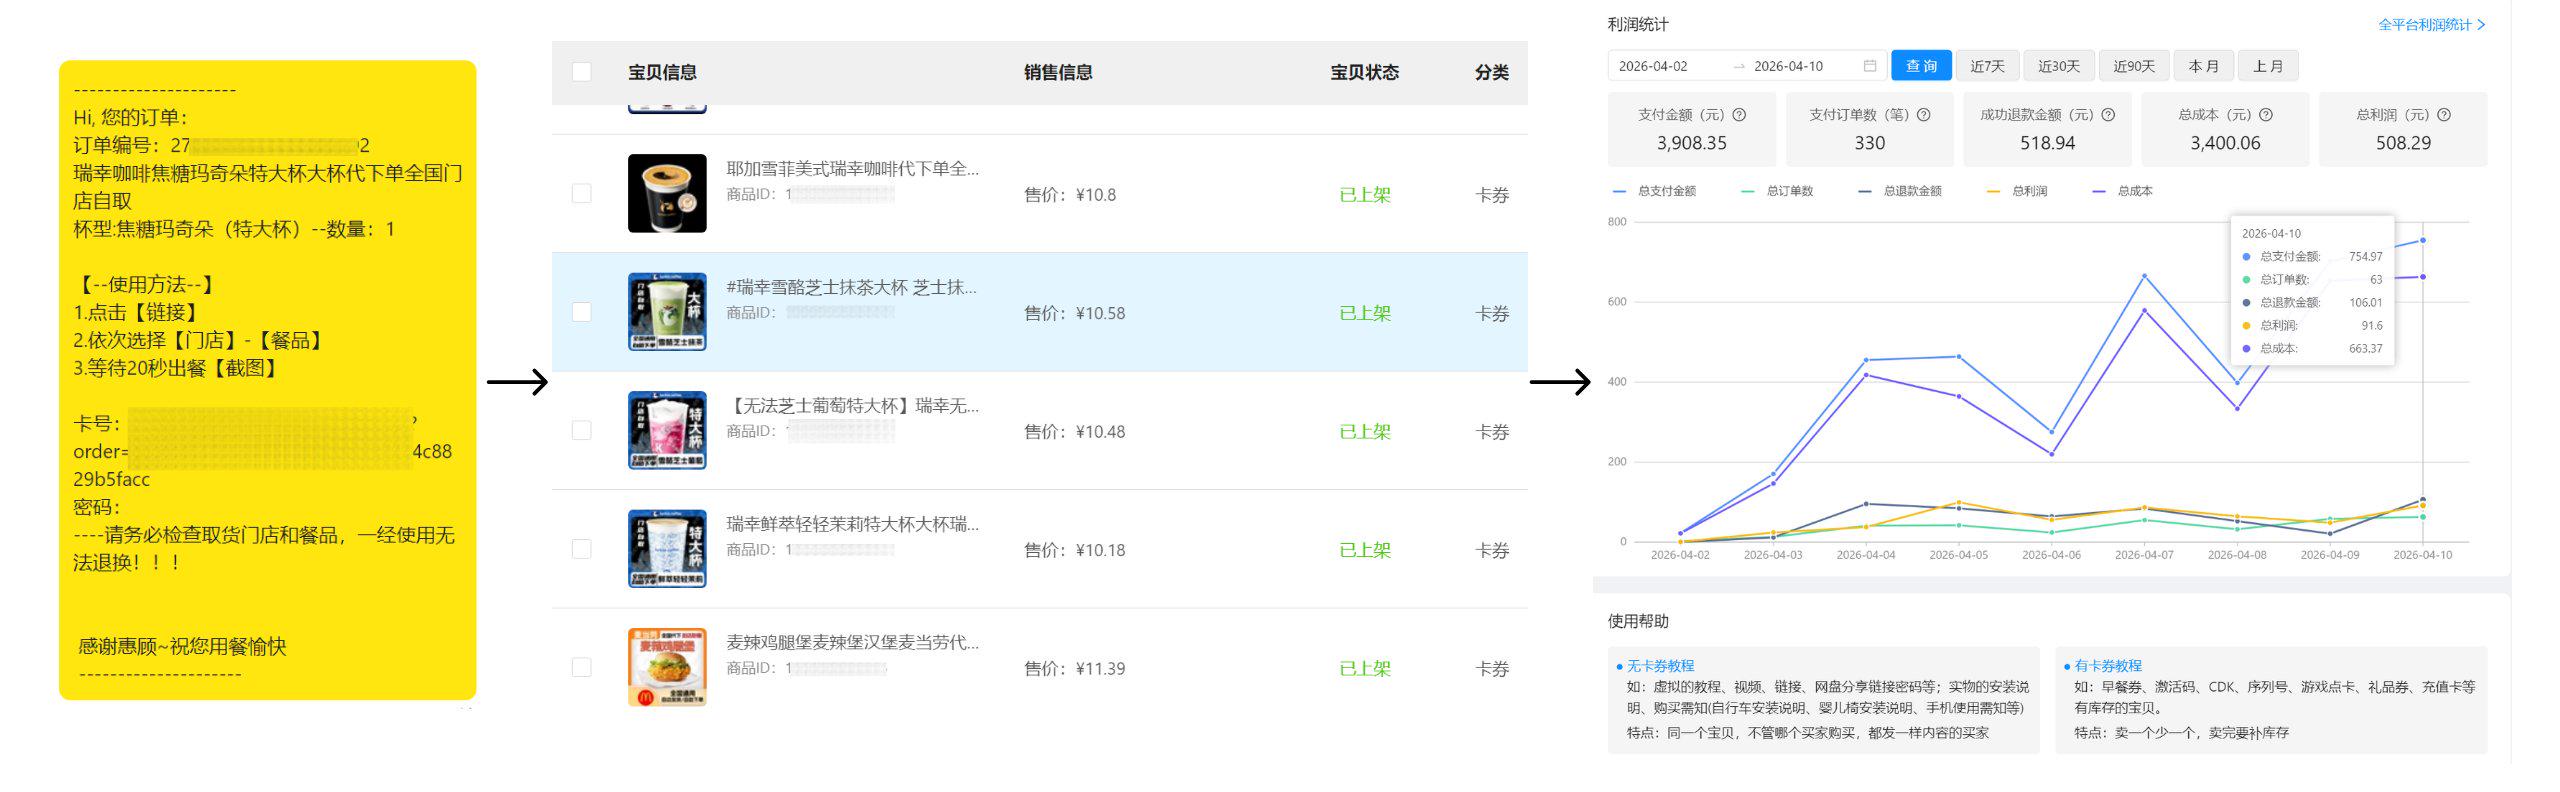Open 麦辣鸡腿堡 McDonald's product thumbnail
The width and height of the screenshot is (2560, 792).
coord(667,667)
